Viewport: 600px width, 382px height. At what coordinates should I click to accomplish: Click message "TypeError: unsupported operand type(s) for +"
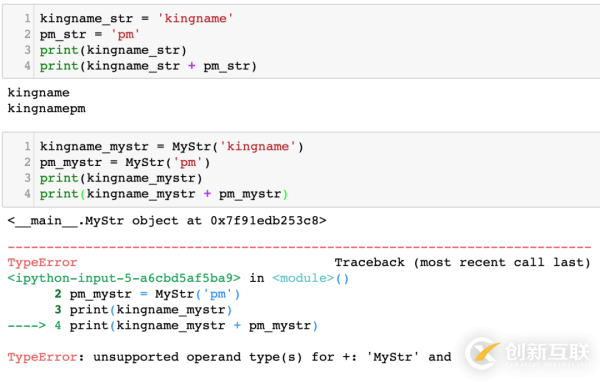(x=182, y=357)
